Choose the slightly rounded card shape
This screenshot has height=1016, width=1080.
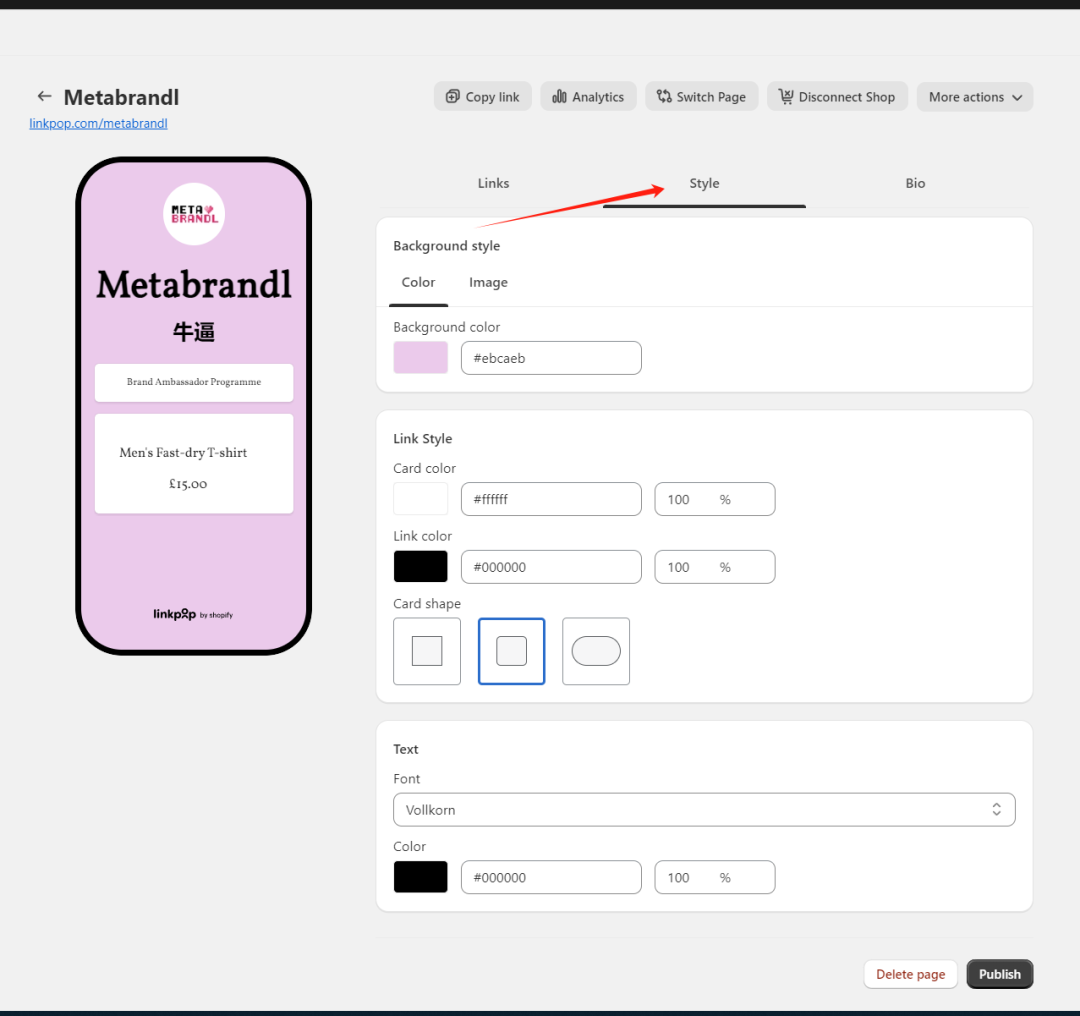[512, 651]
